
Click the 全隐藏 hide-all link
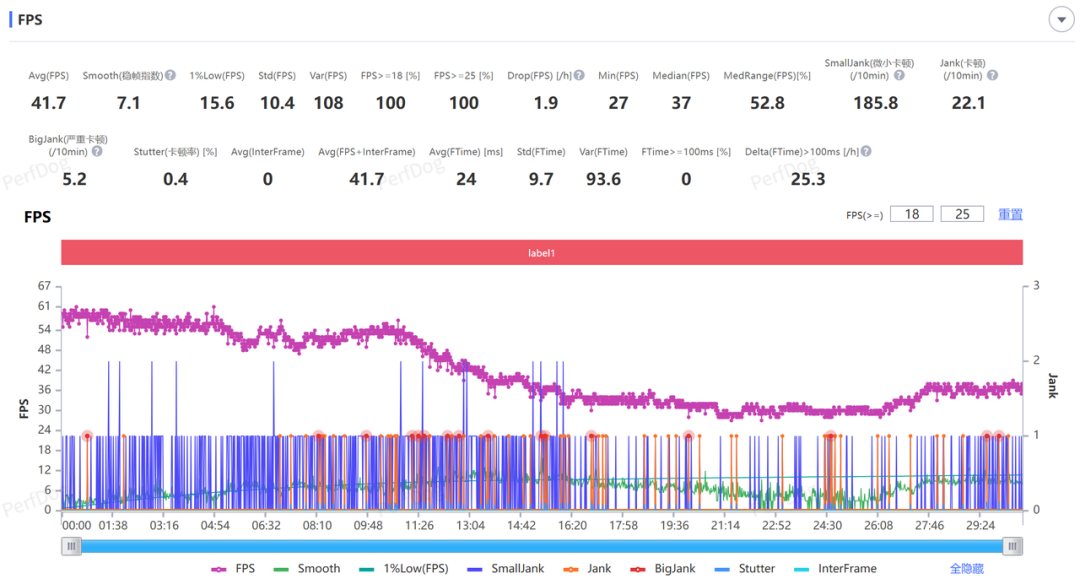[x=968, y=568]
